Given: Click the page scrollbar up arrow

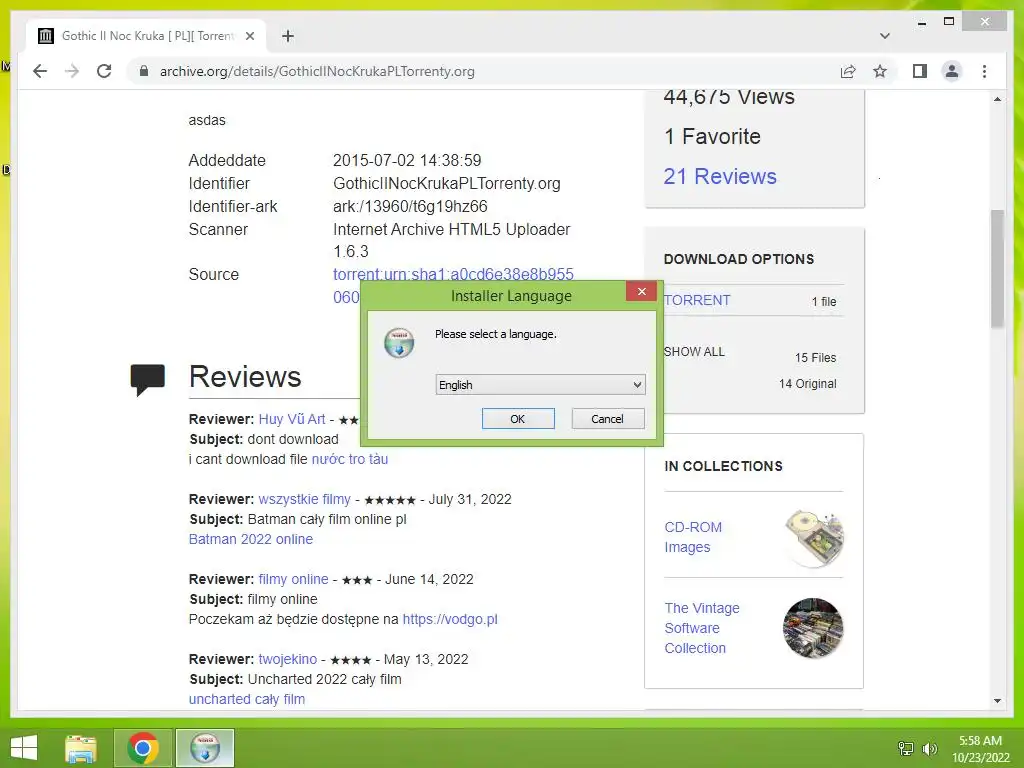Looking at the screenshot, I should [x=997, y=99].
